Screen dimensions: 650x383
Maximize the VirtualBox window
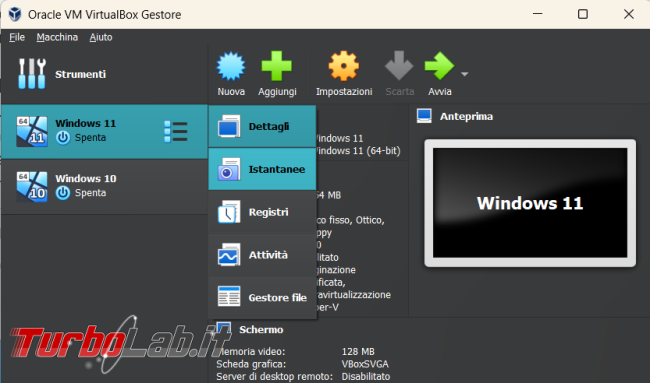pos(583,14)
